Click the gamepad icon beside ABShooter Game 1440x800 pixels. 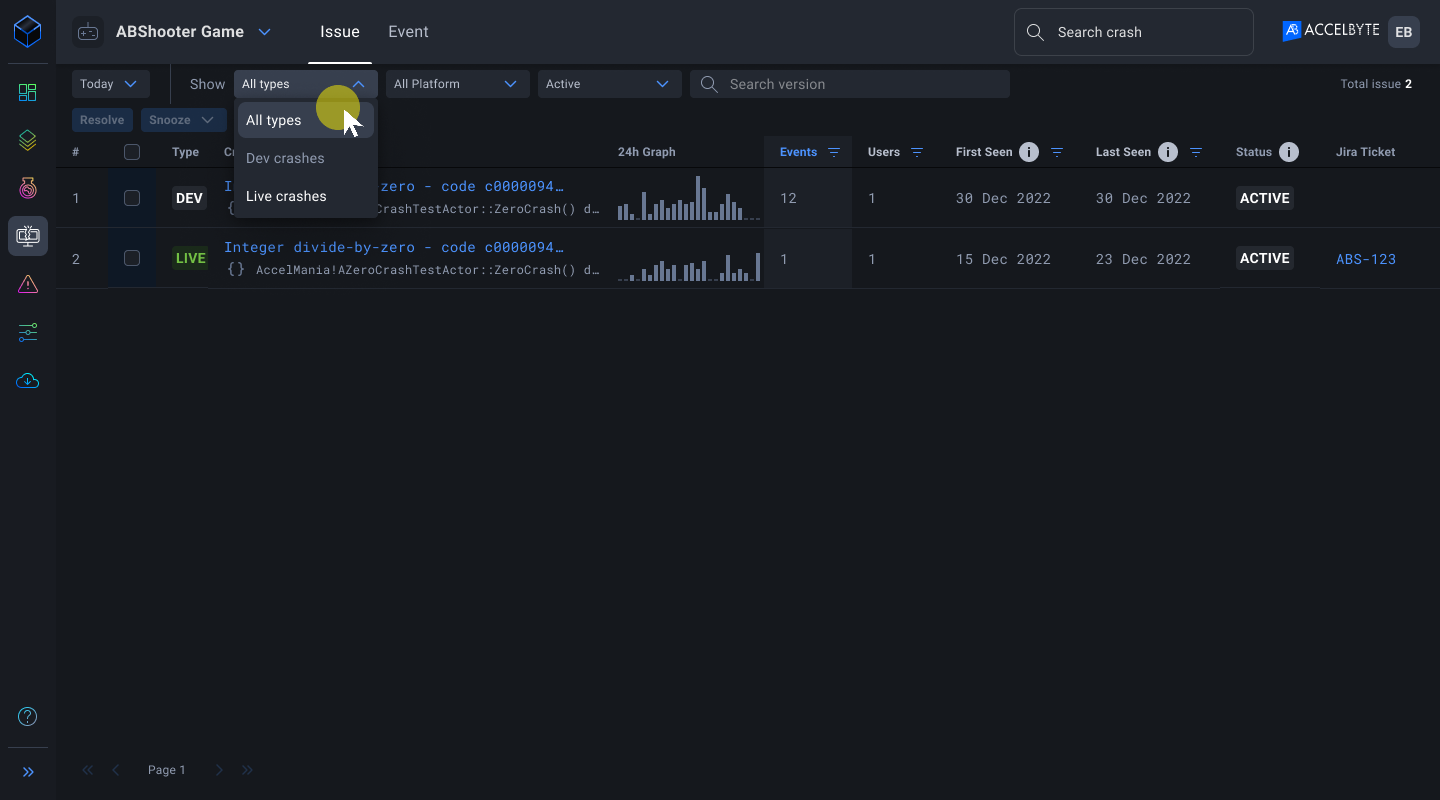[88, 32]
